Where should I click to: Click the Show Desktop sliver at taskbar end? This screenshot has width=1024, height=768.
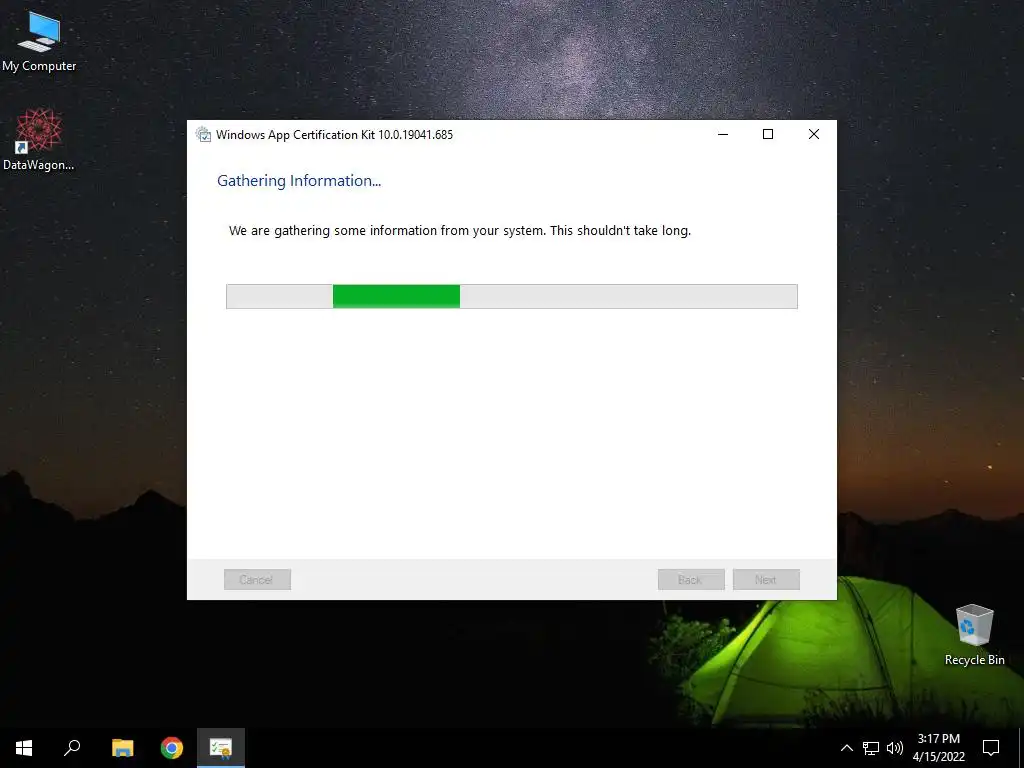(x=1021, y=748)
